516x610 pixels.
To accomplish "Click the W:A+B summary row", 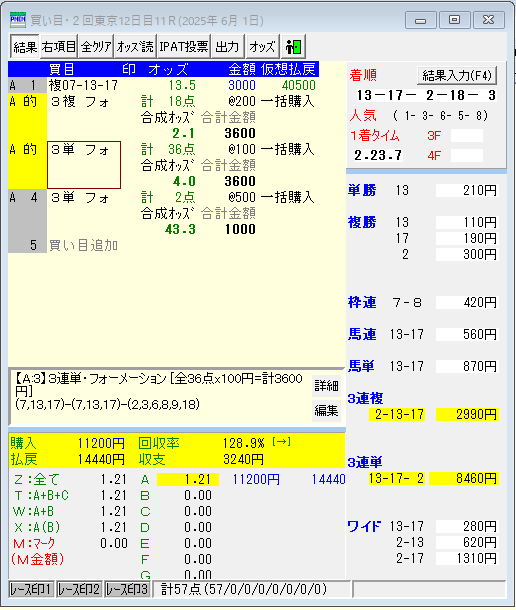I will tap(70, 511).
